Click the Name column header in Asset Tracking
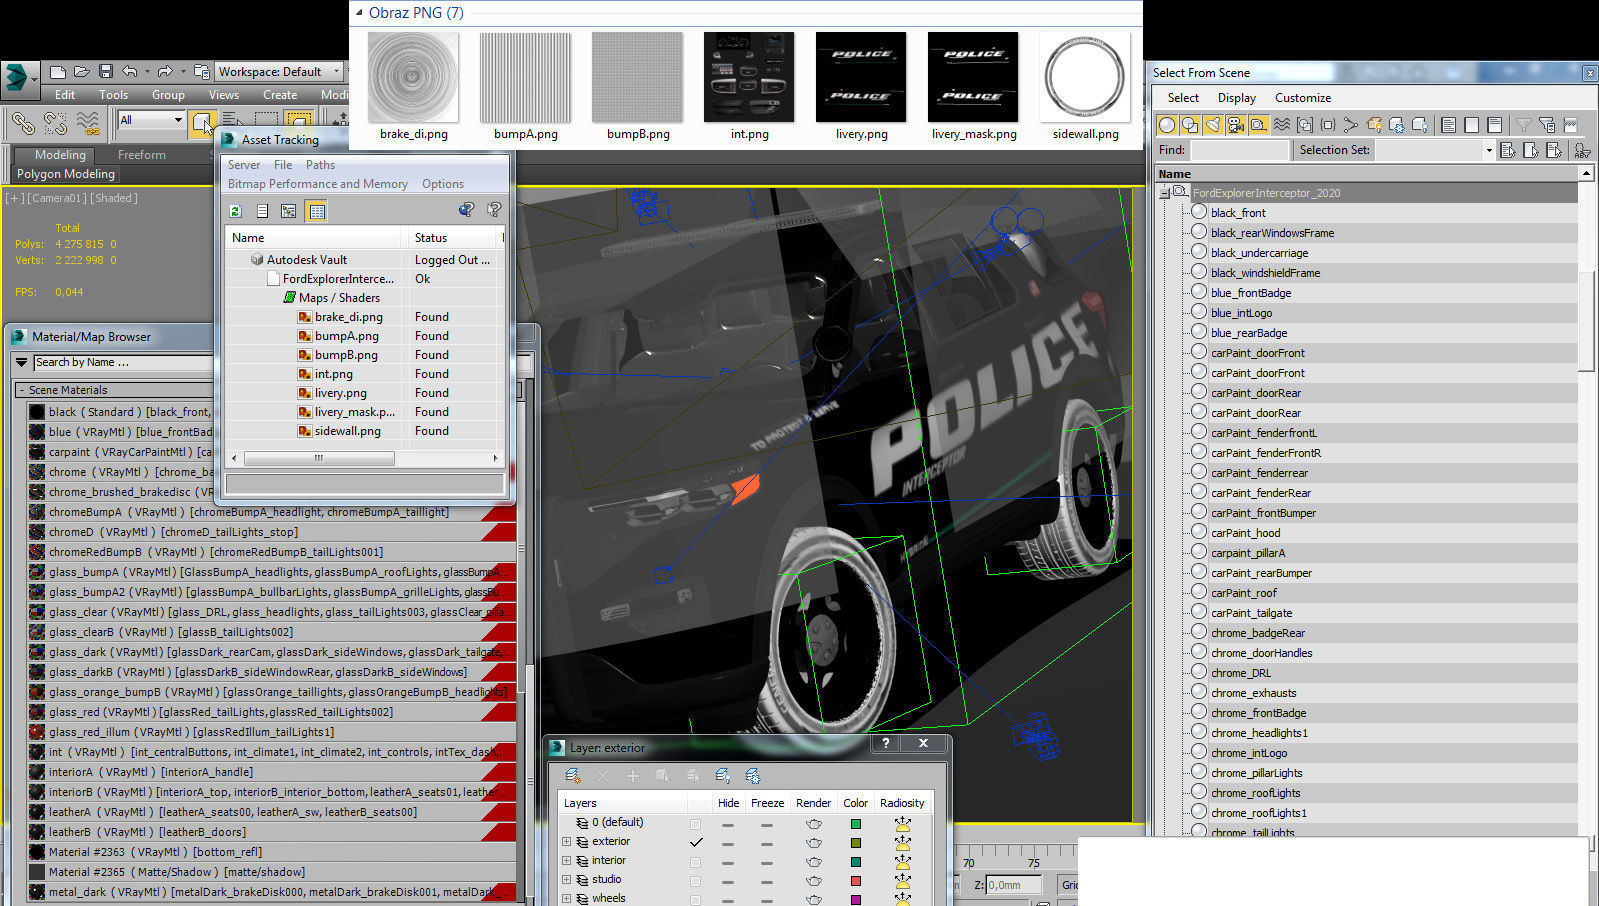This screenshot has width=1599, height=906. (x=314, y=238)
